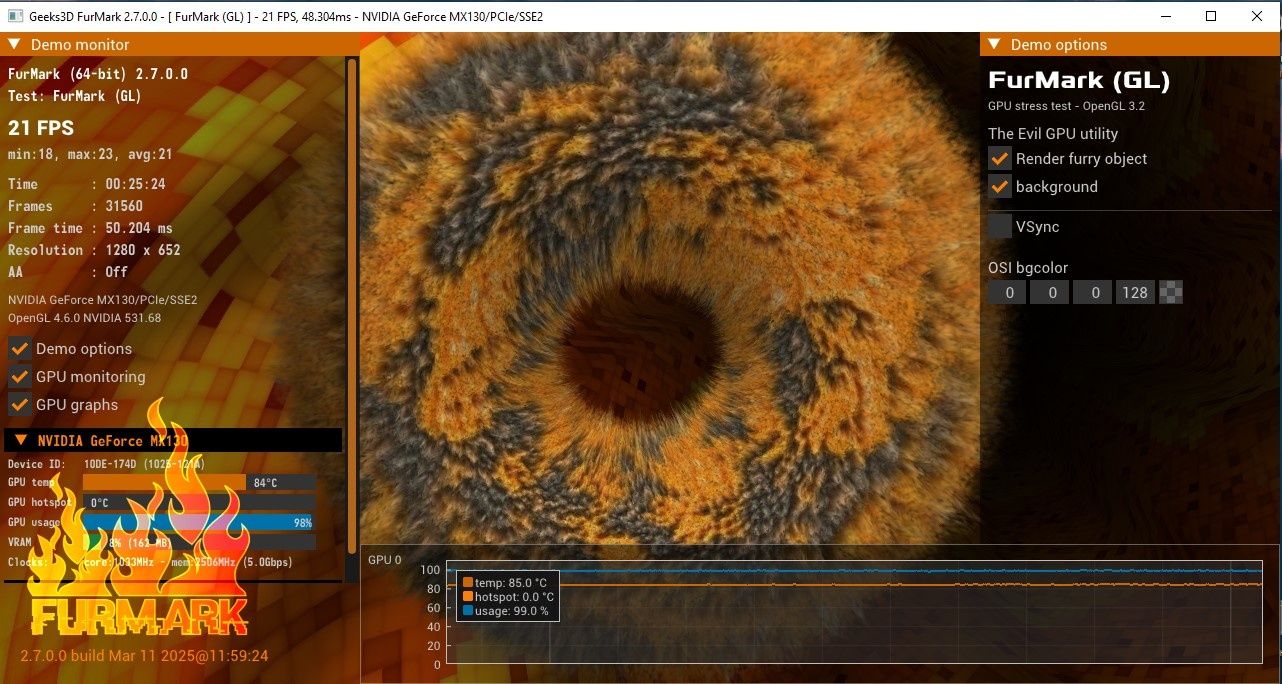Toggle the GPU monitoring checkbox
Screen dimensions: 1282x684
19,376
